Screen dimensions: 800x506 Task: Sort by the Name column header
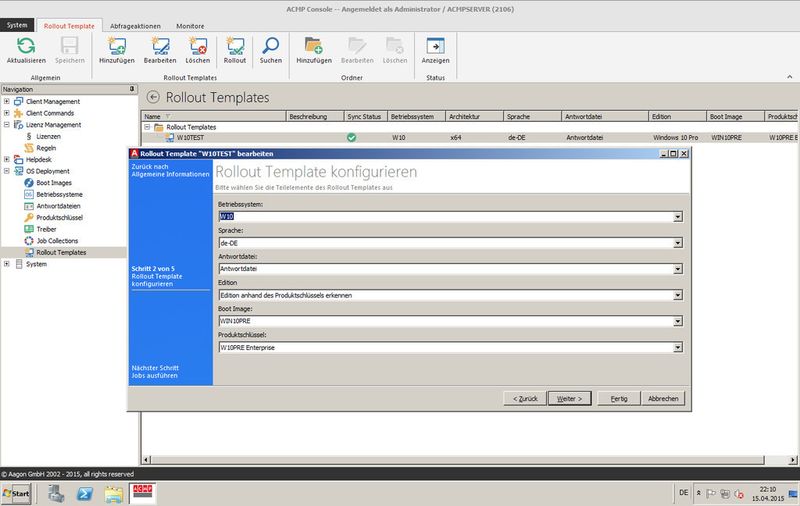[213, 117]
